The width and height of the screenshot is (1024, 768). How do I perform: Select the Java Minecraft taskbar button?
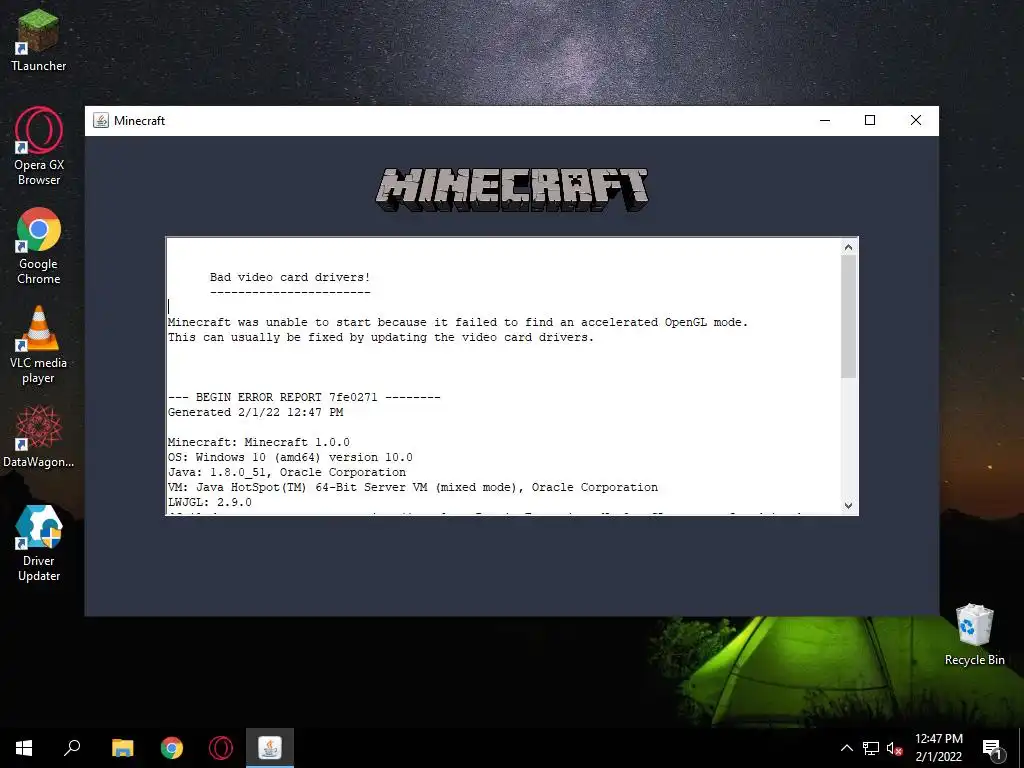coord(270,748)
